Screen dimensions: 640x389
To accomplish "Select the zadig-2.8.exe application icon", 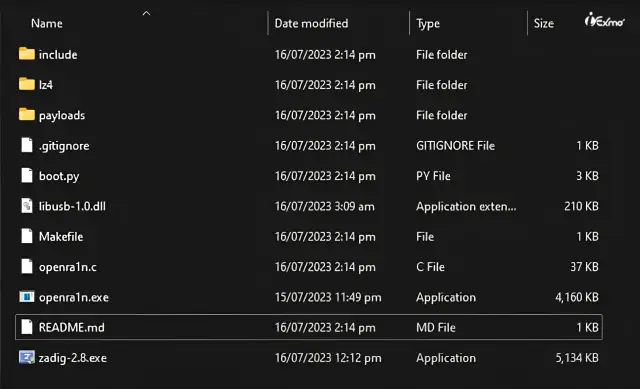I will (27, 358).
